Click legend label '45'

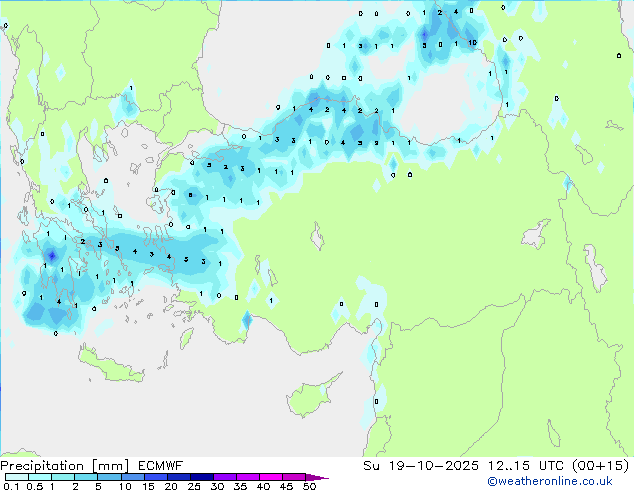tap(286, 486)
